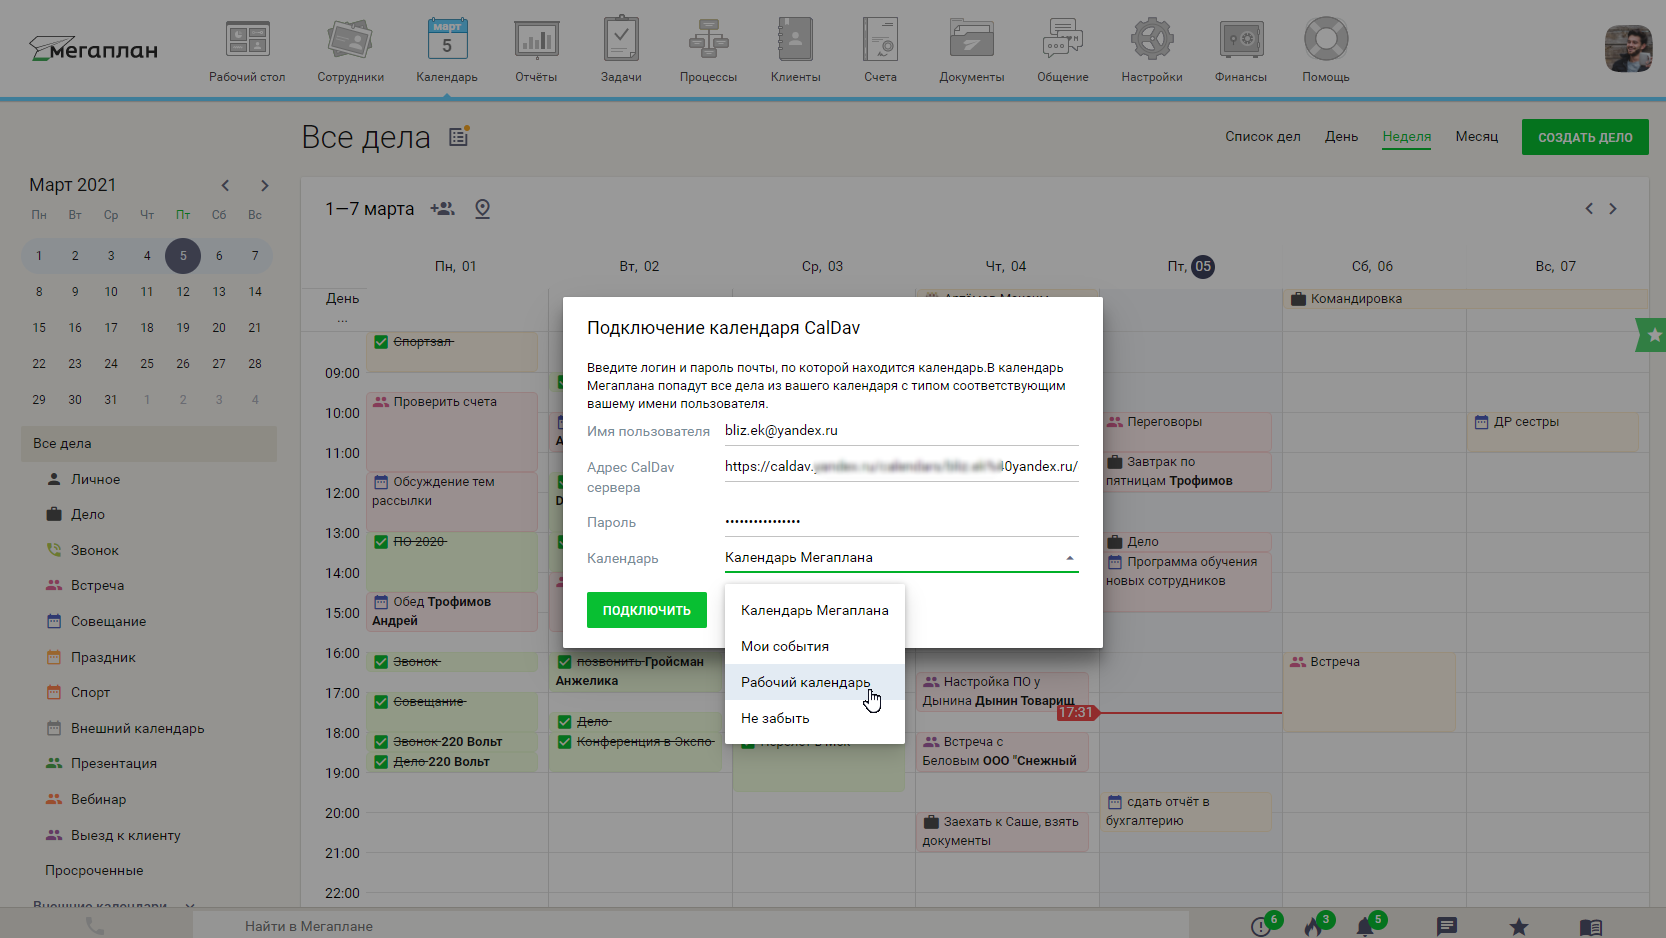This screenshot has width=1666, height=938.
Task: Open the overdue alerts icon with badge 6
Action: 1262,926
